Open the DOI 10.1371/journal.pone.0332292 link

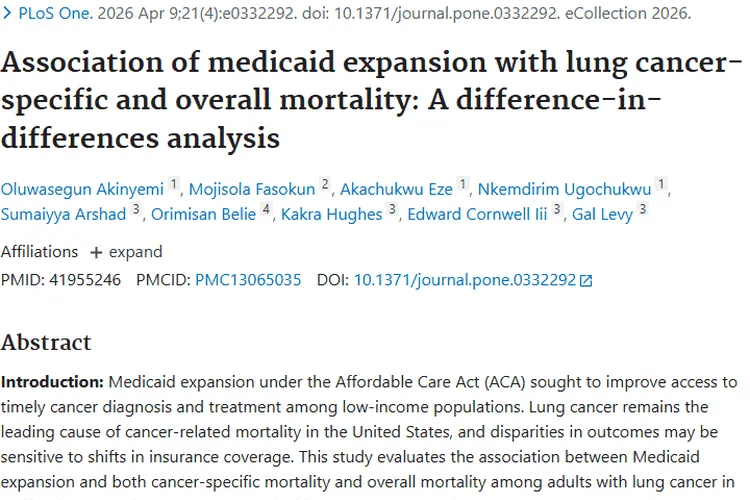pyautogui.click(x=465, y=280)
